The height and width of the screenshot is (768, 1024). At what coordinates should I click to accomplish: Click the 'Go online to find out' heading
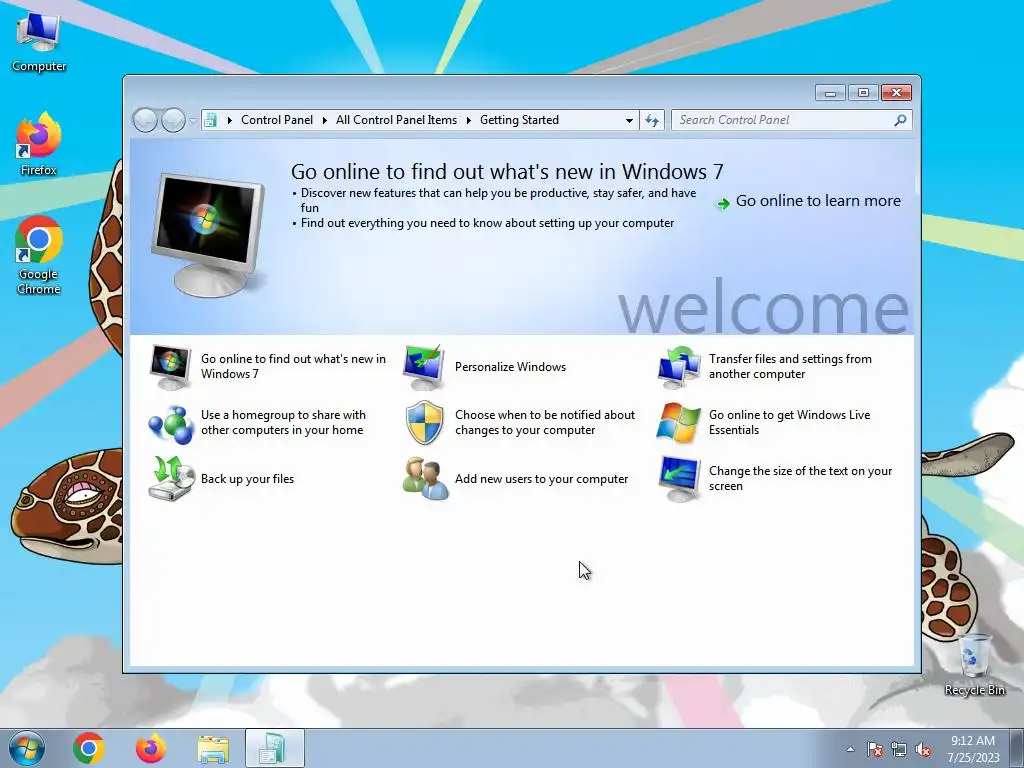(507, 172)
